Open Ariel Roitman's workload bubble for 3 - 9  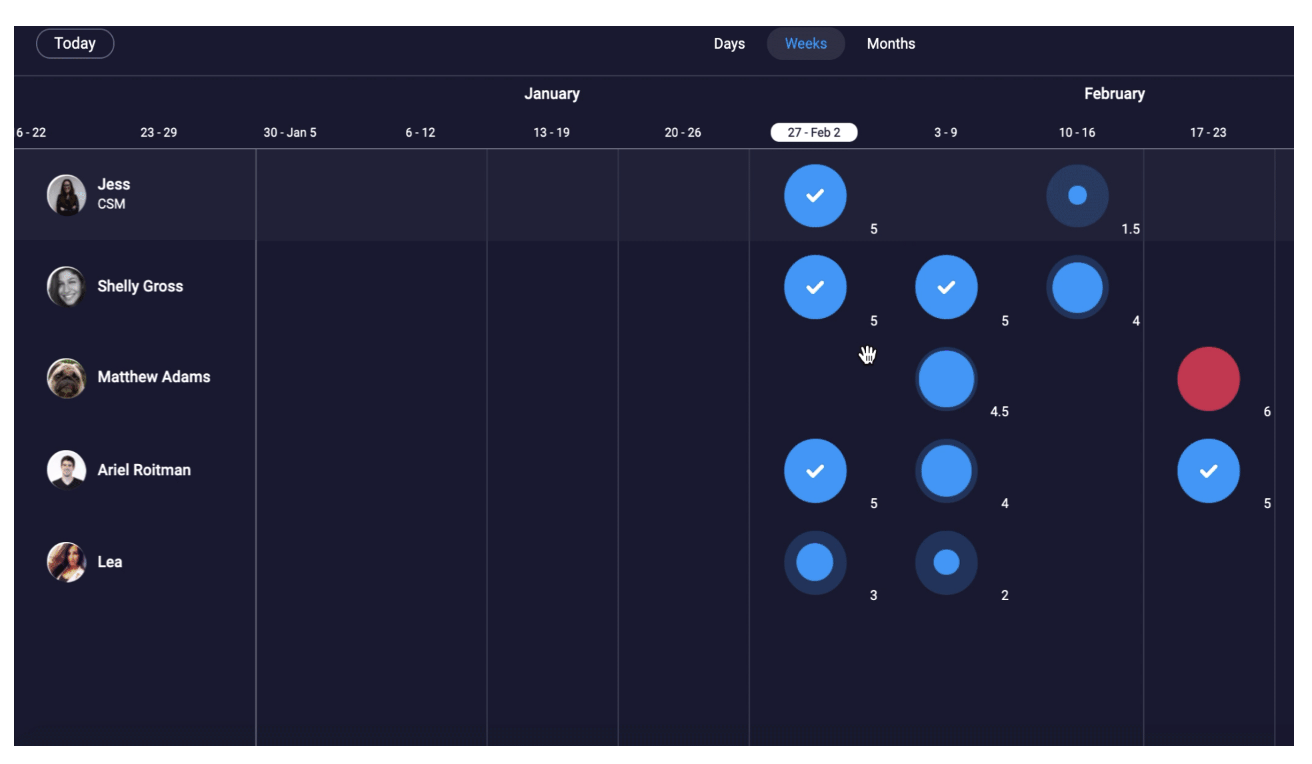946,471
